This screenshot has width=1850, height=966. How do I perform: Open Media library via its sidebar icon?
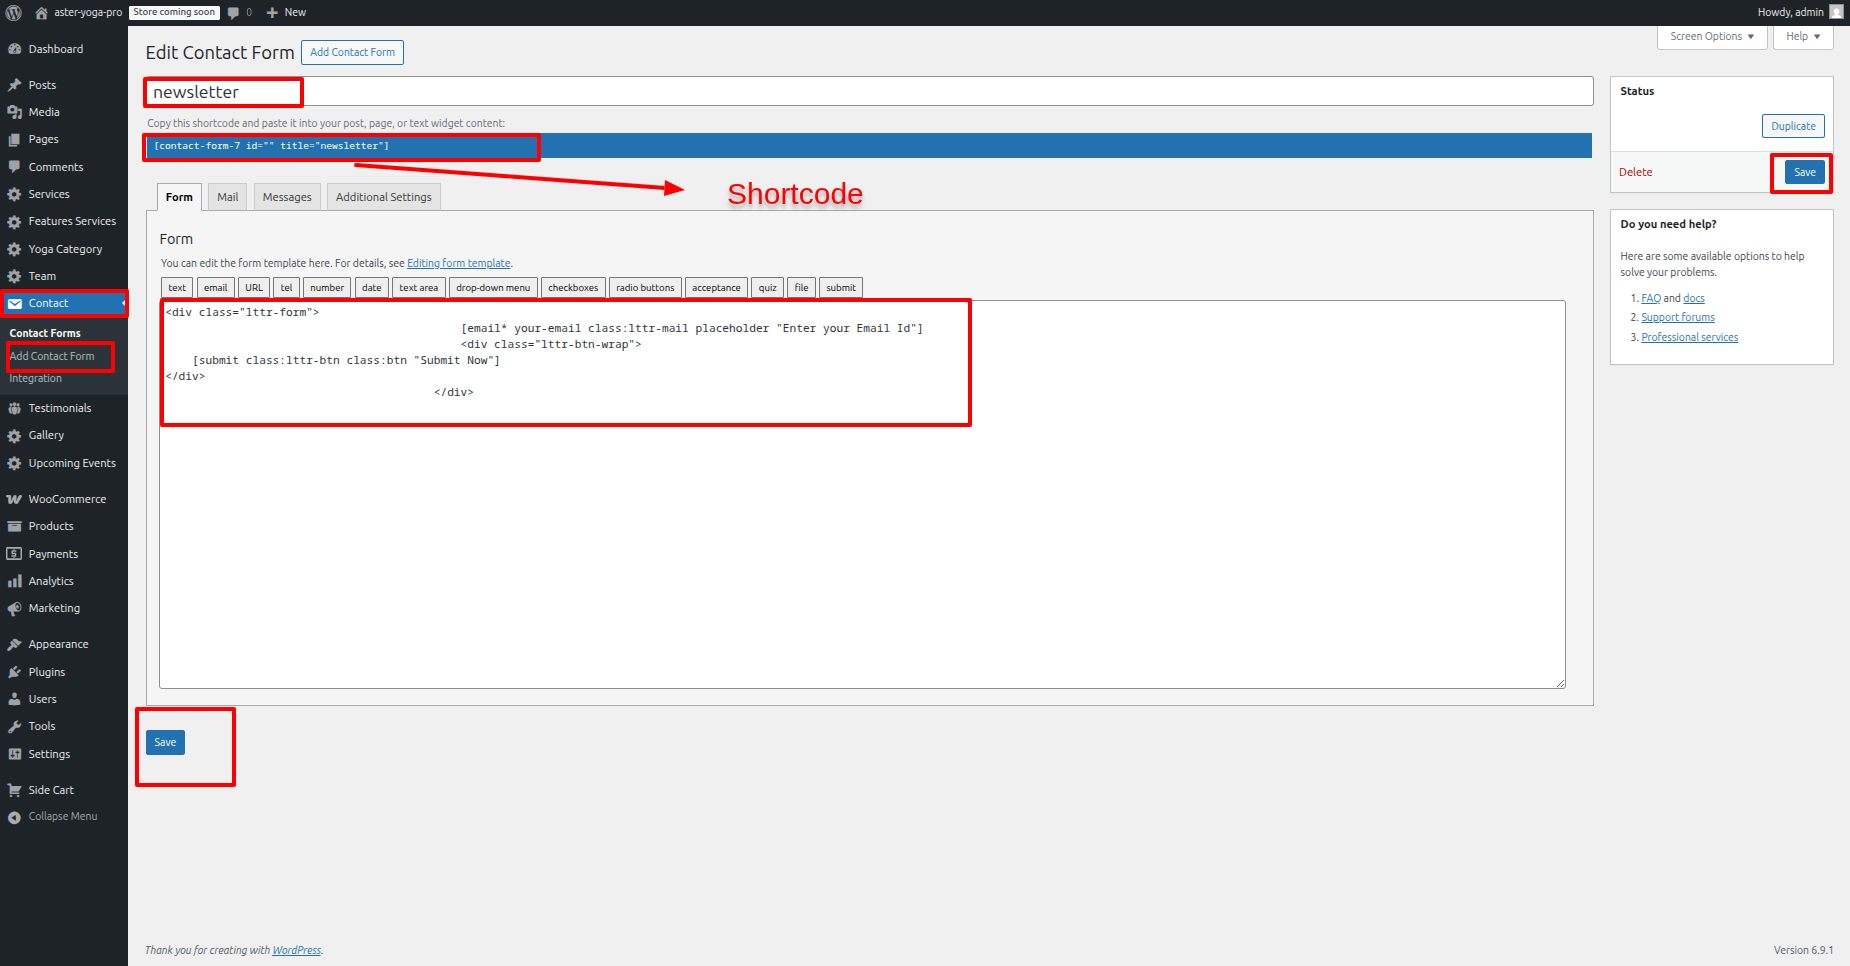[14, 112]
